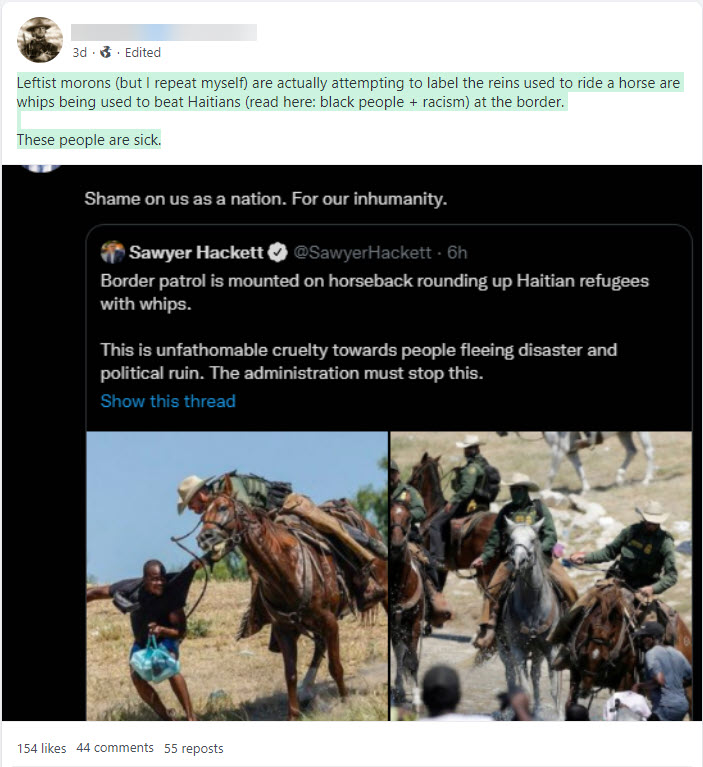703x767 pixels.
Task: Click the quoted tweet's "6h" timestamp
Action: [457, 253]
